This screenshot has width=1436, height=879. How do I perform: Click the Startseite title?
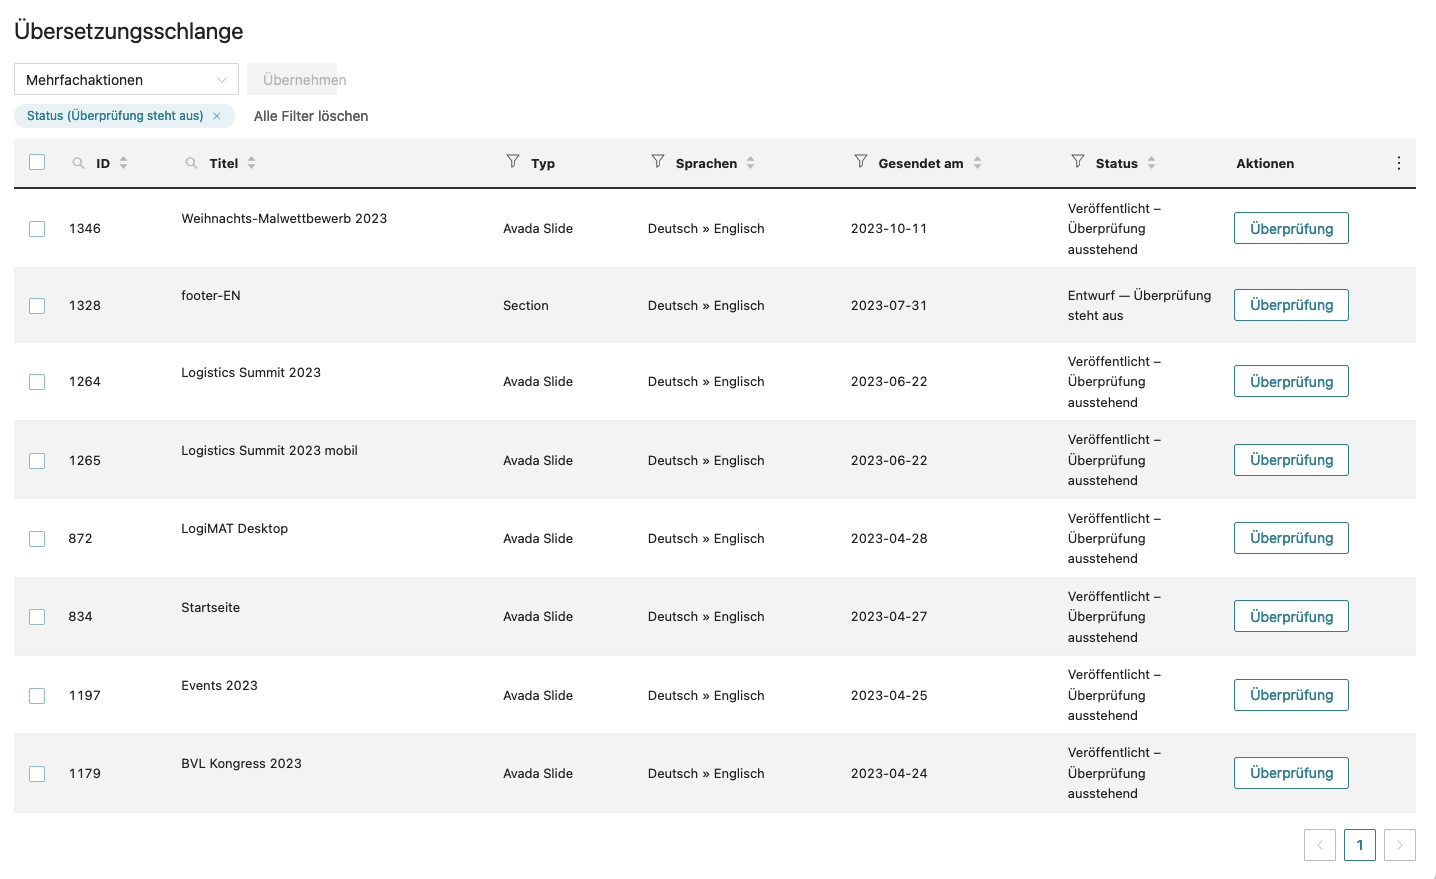click(210, 607)
